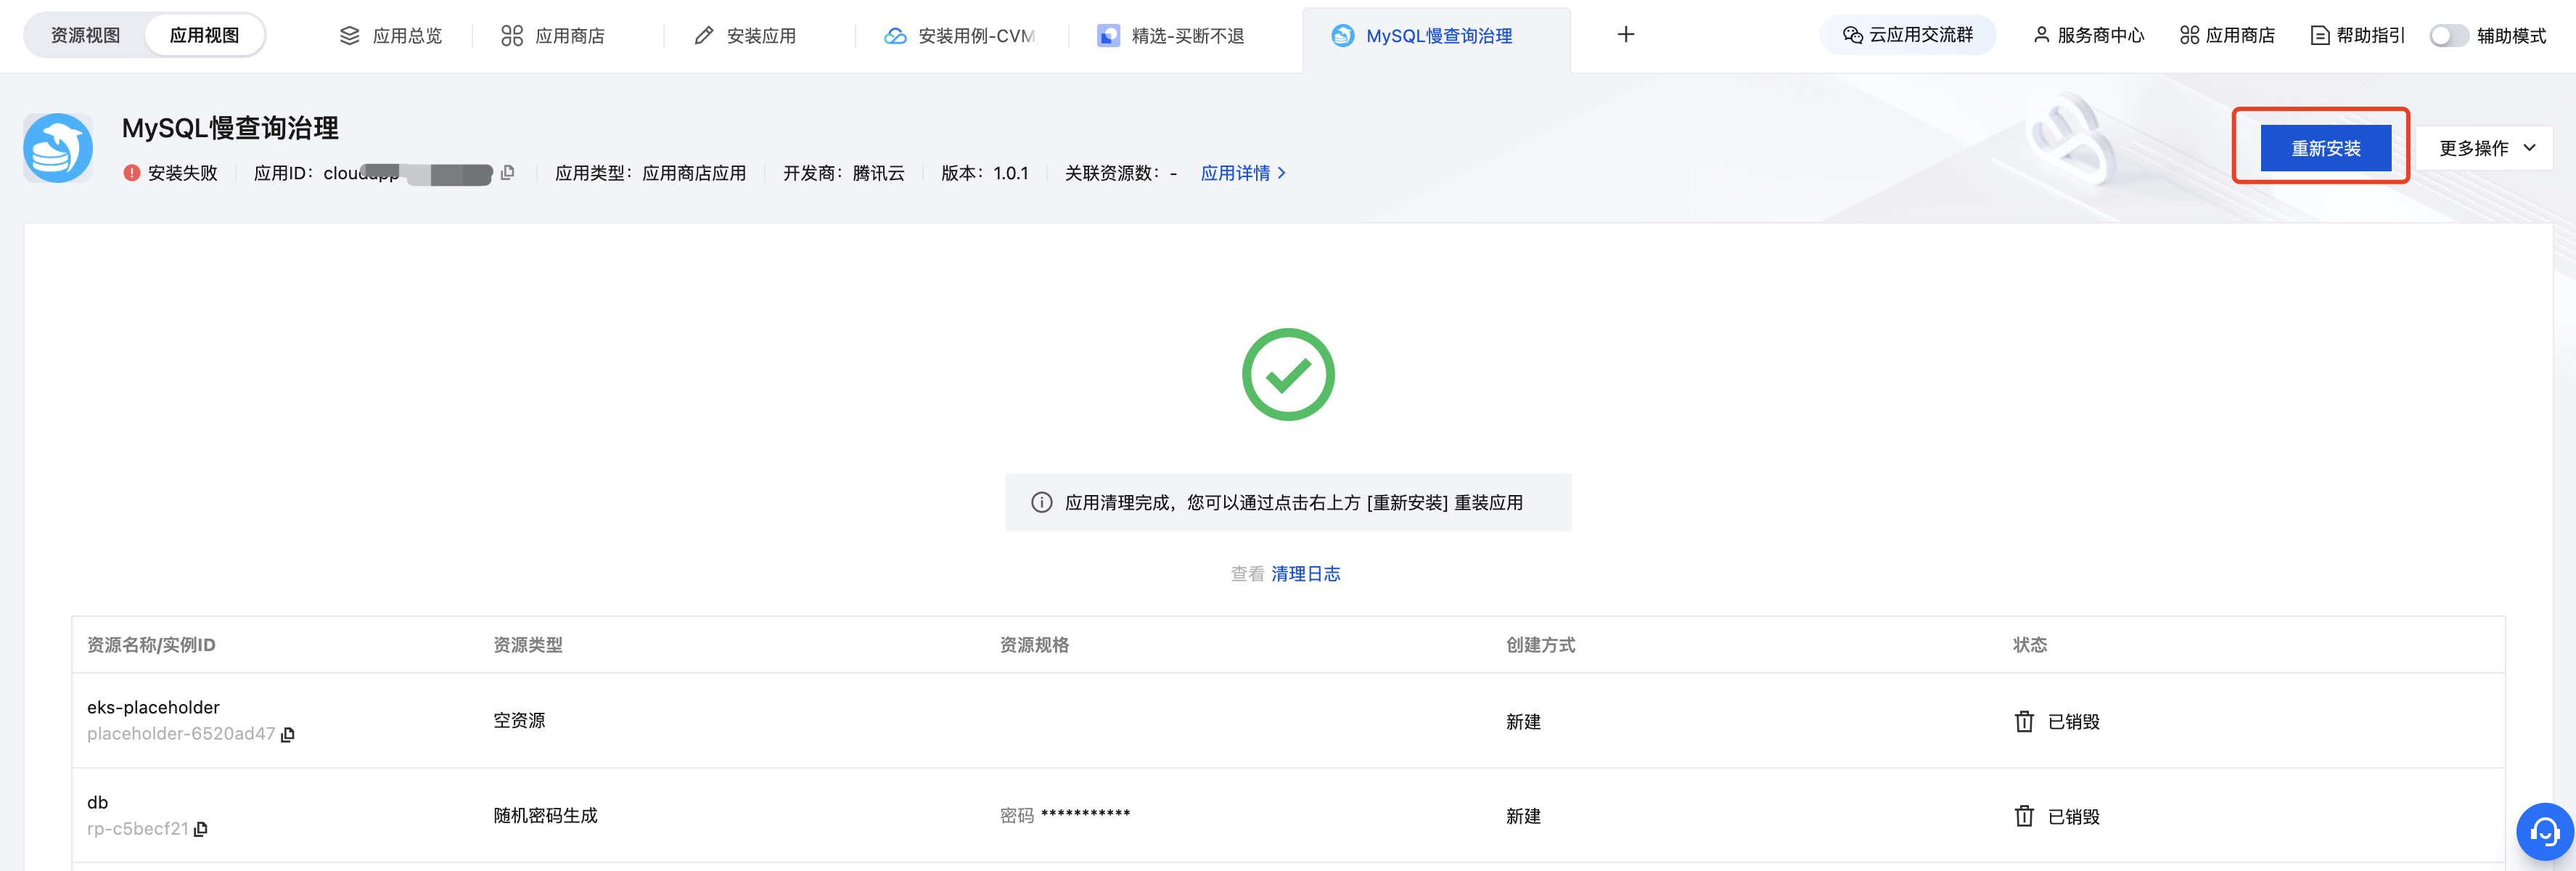This screenshot has height=871, width=2576.
Task: Open 云应用交流群 button
Action: 1907,35
